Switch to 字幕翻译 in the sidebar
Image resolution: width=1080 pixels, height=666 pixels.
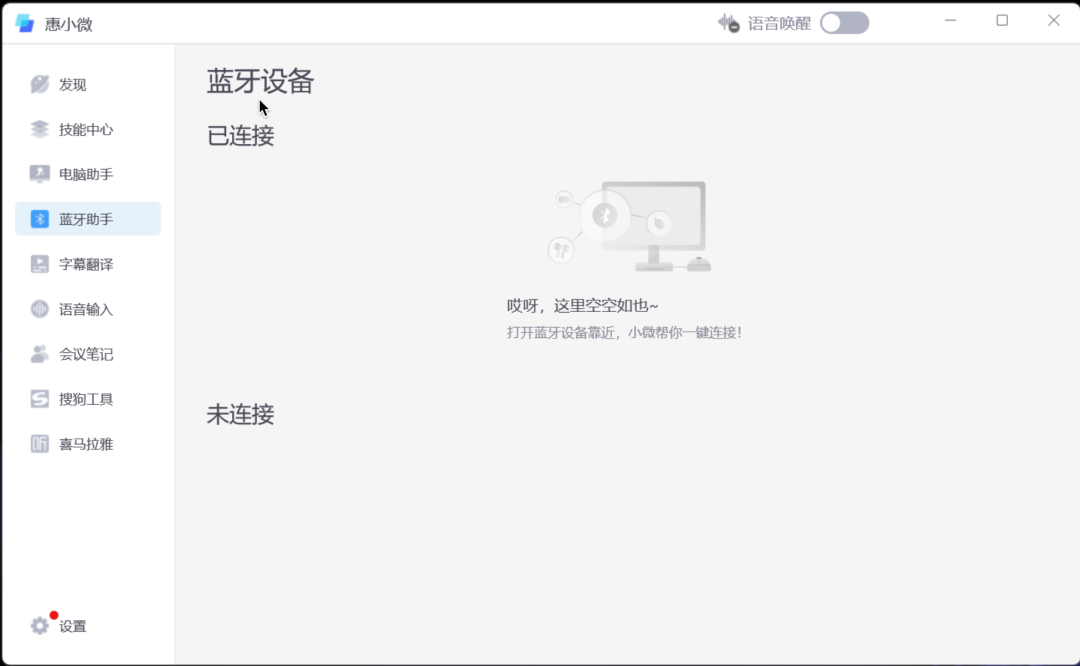coord(88,264)
